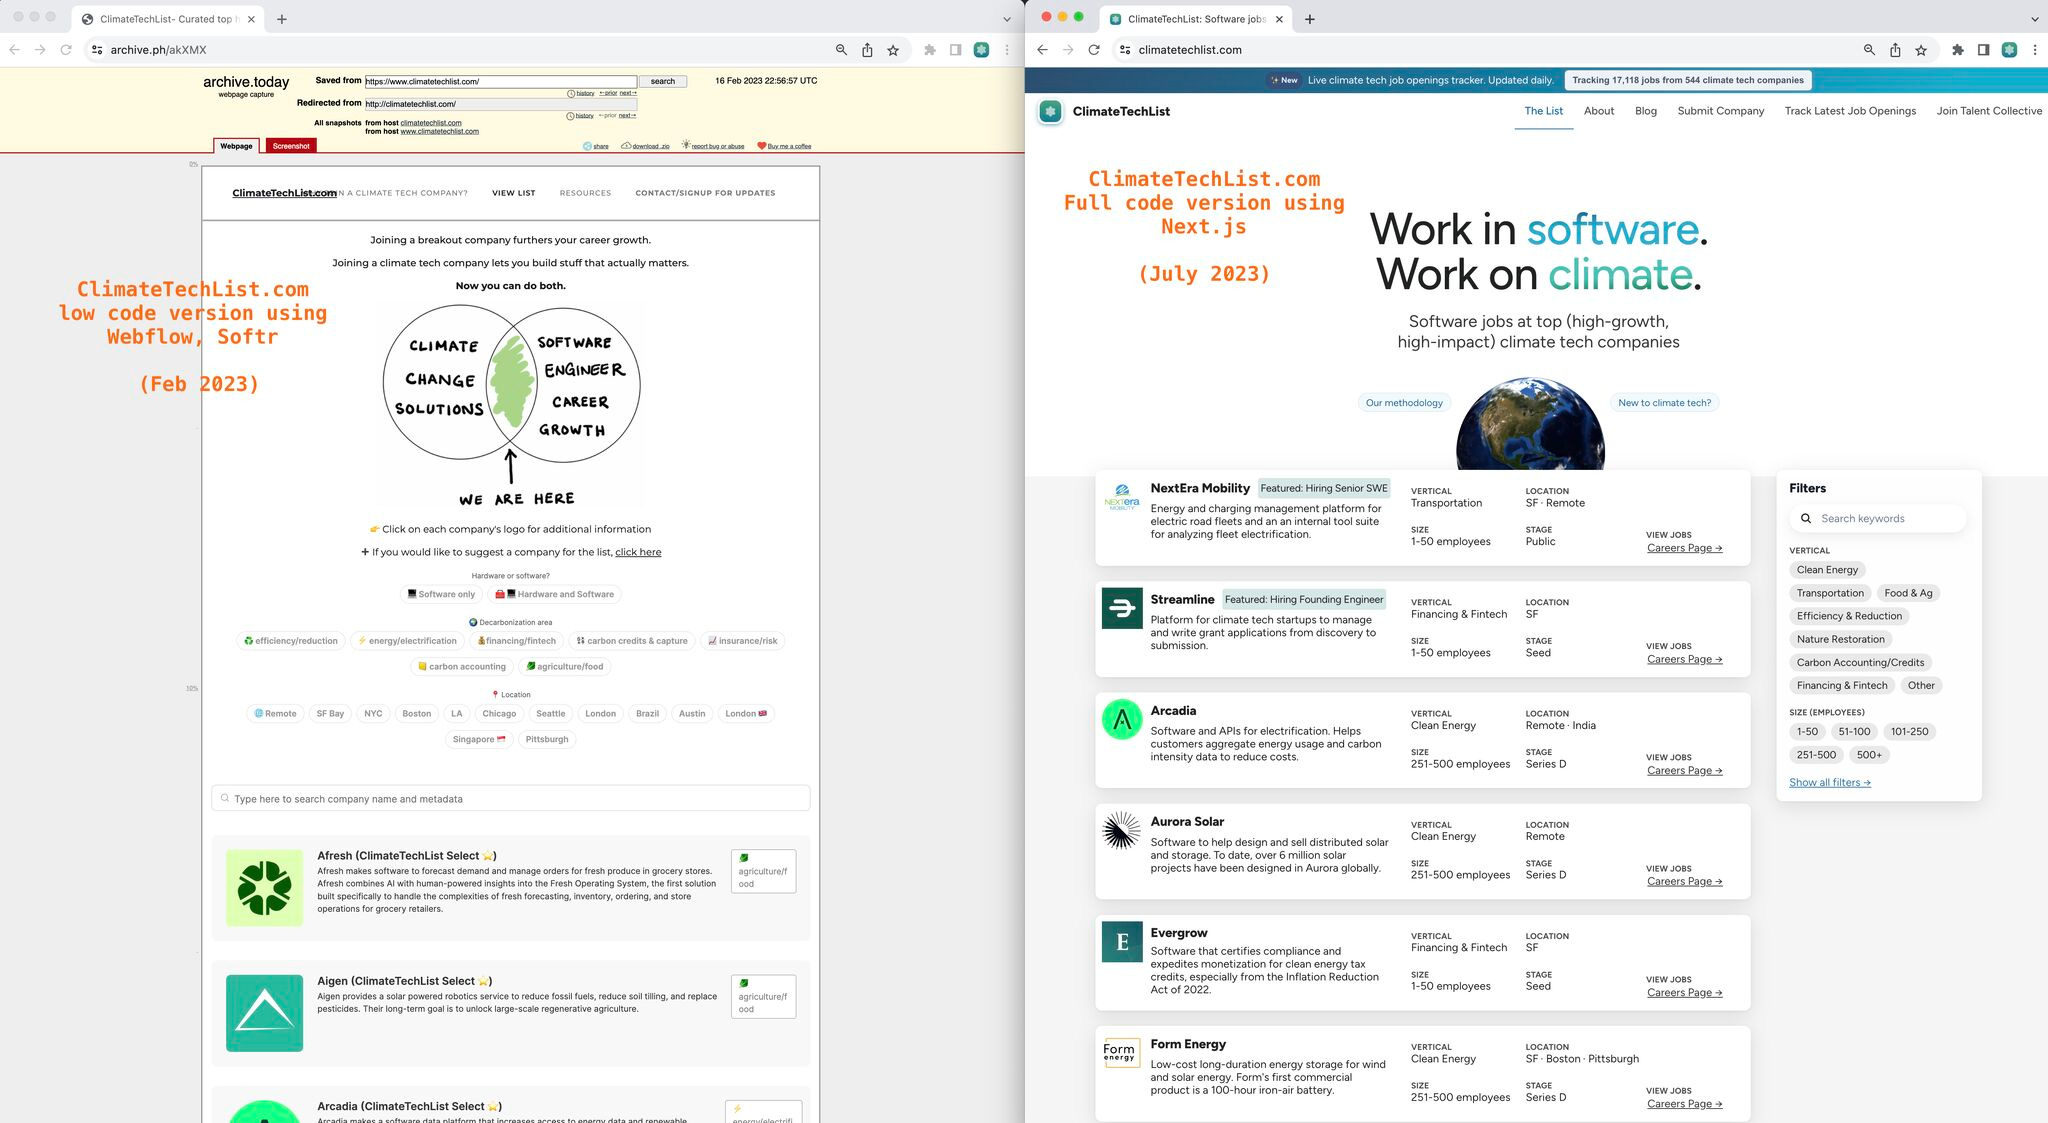The height and width of the screenshot is (1123, 2048).
Task: Zoom magnifier icon in left browser address bar
Action: point(841,50)
